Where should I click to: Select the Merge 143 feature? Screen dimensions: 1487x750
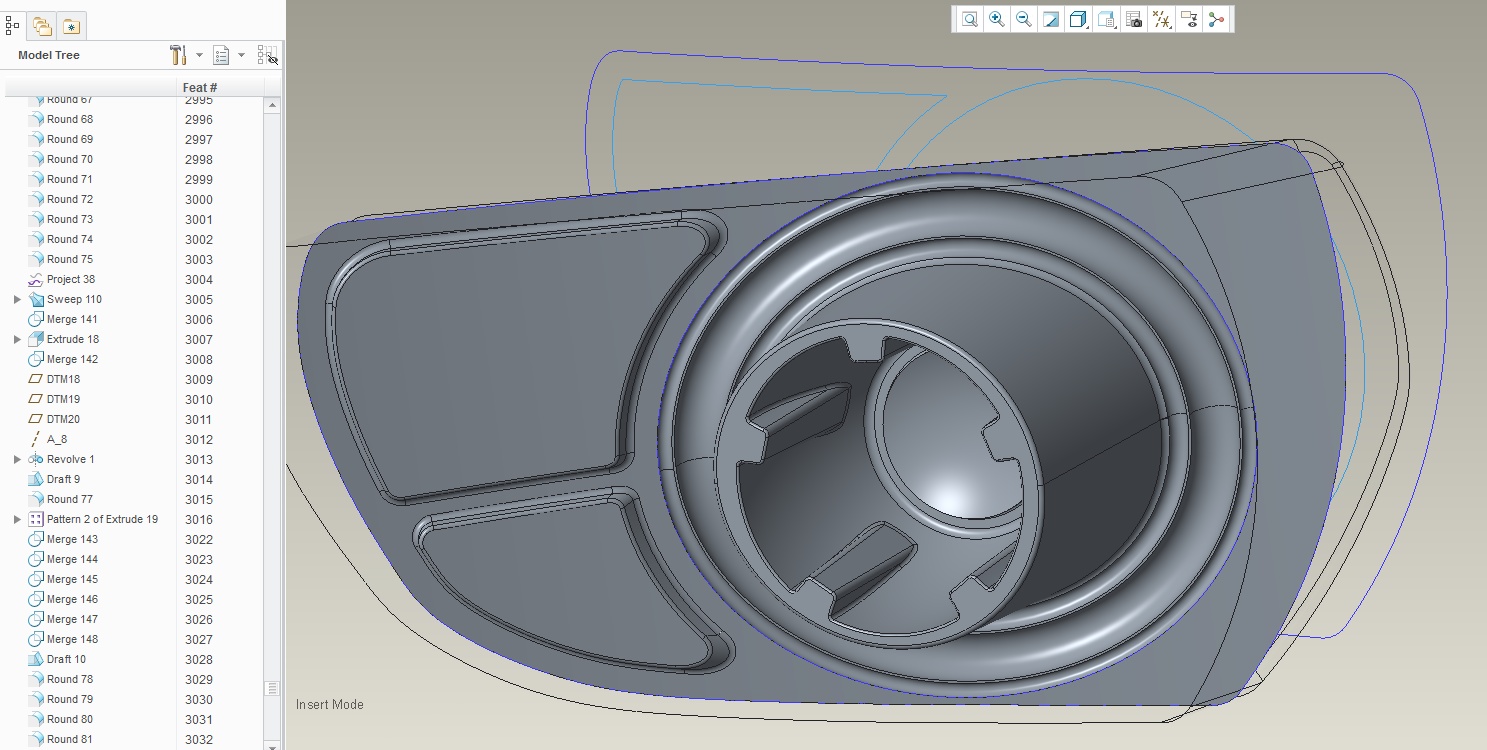tap(72, 539)
